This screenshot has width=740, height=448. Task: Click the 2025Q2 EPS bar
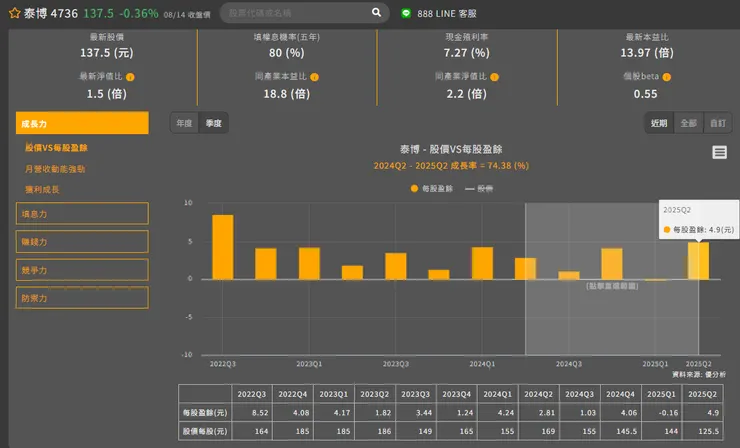[698, 261]
